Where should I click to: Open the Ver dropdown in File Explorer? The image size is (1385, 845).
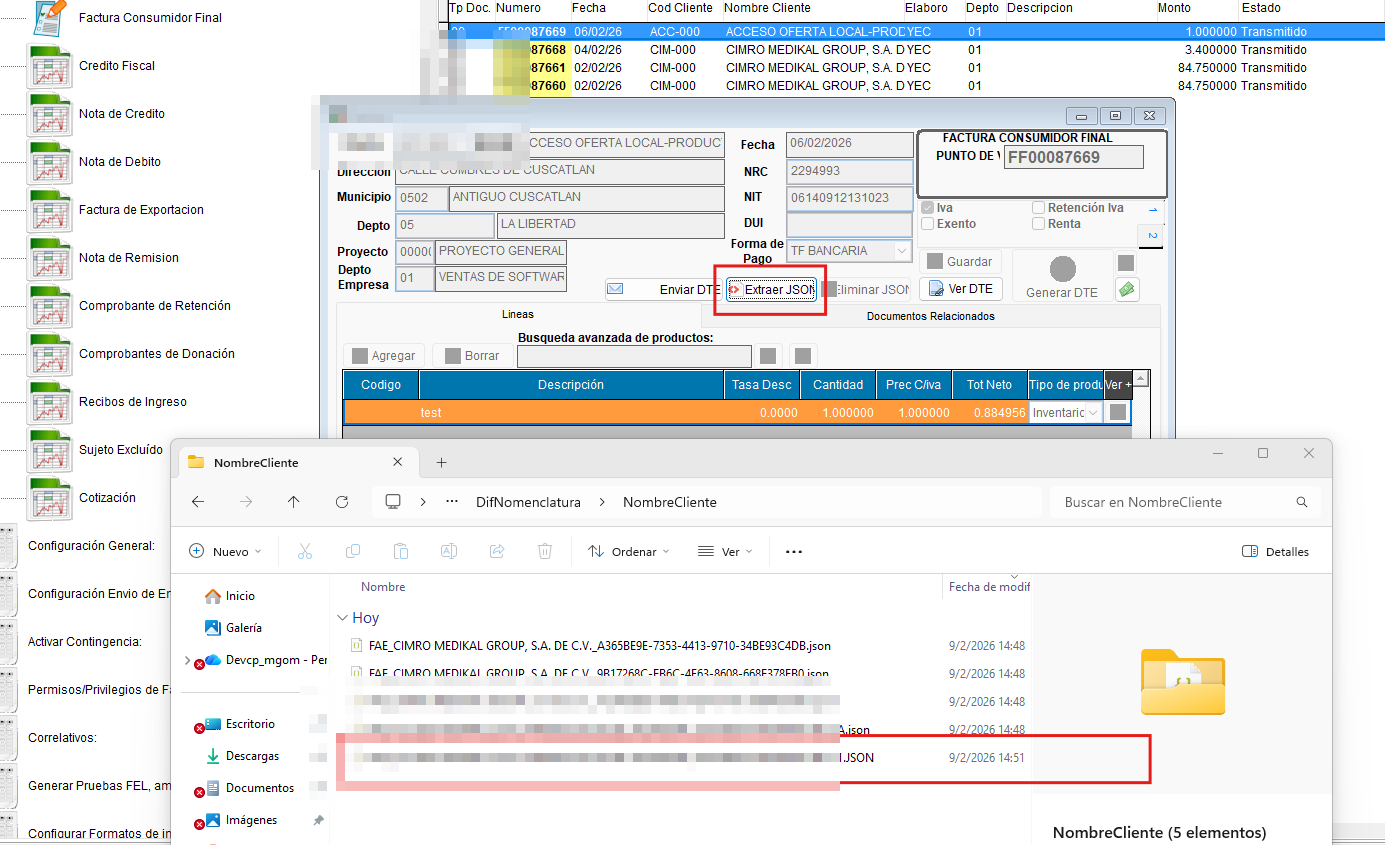coord(724,551)
